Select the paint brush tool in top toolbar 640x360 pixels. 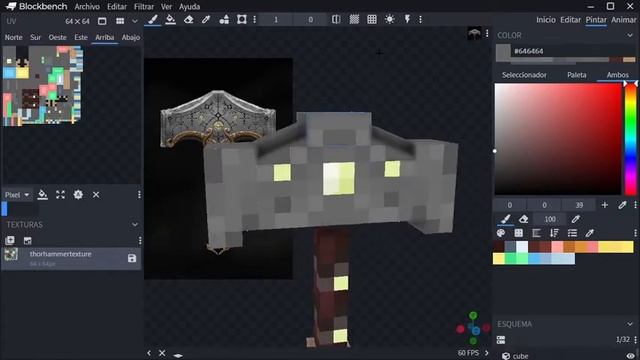coord(153,19)
